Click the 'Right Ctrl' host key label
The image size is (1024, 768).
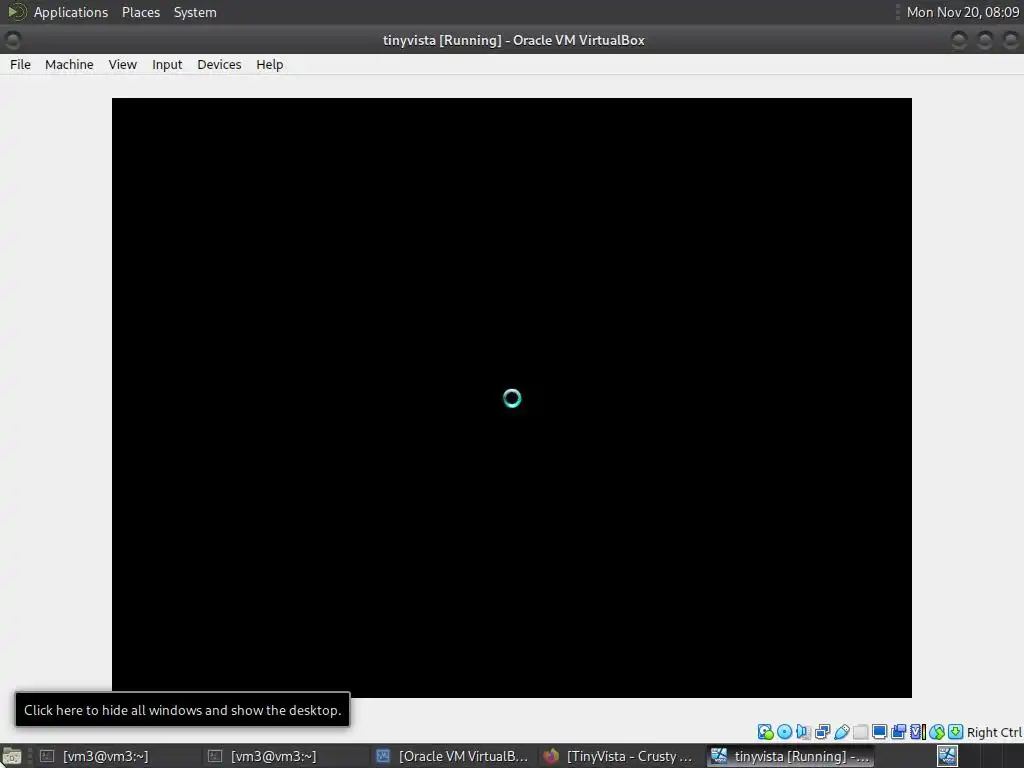pyautogui.click(x=994, y=733)
